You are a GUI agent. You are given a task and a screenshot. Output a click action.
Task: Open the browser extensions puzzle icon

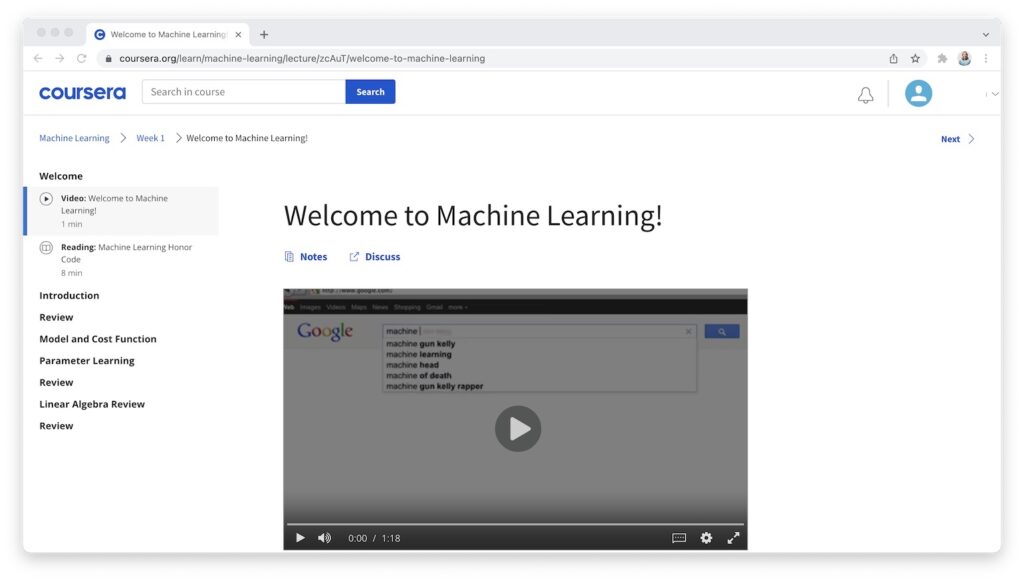coord(942,58)
